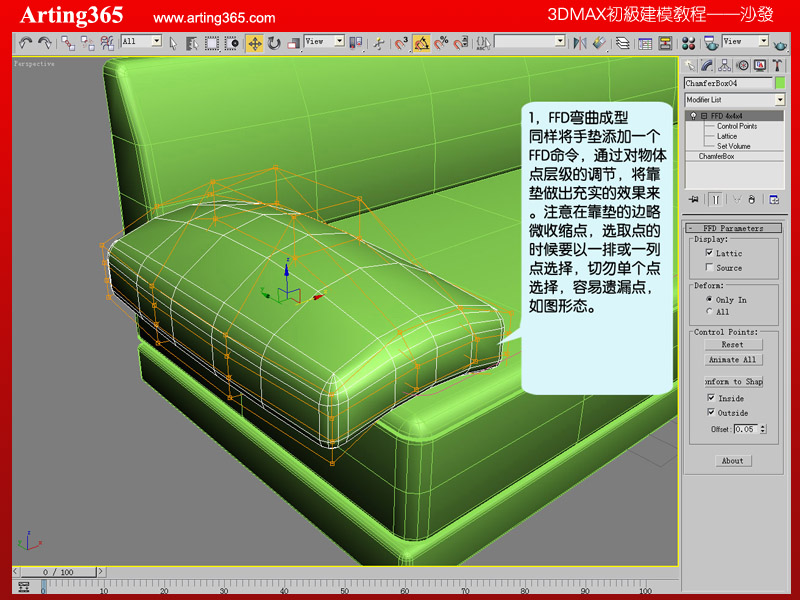This screenshot has height=600, width=800.
Task: Open the Render Scene teapot dialog icon
Action: 711,43
